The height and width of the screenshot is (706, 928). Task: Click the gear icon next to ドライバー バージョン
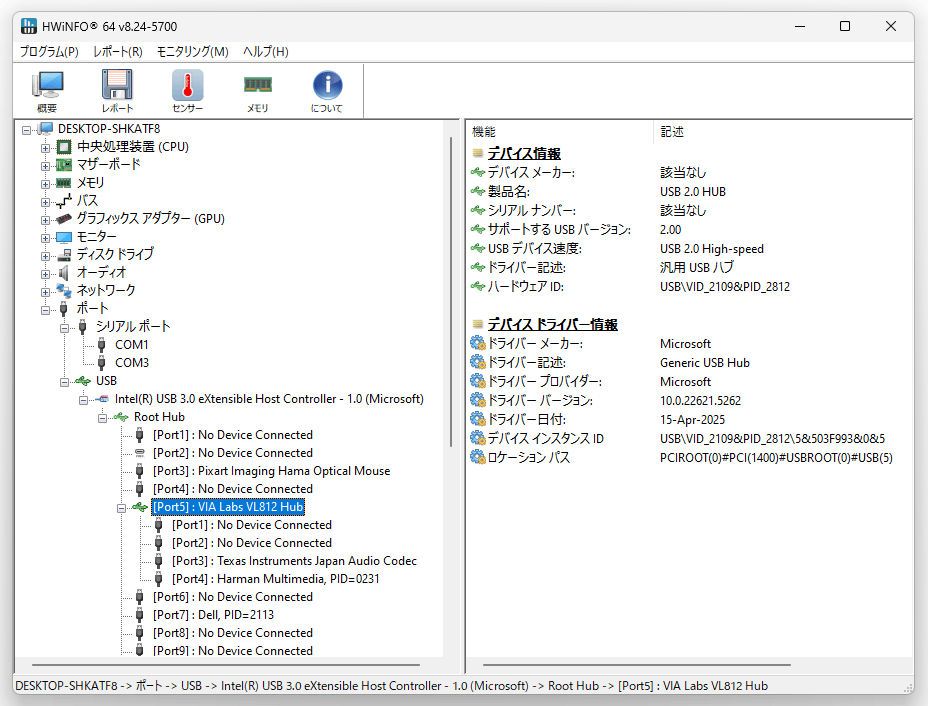[478, 400]
